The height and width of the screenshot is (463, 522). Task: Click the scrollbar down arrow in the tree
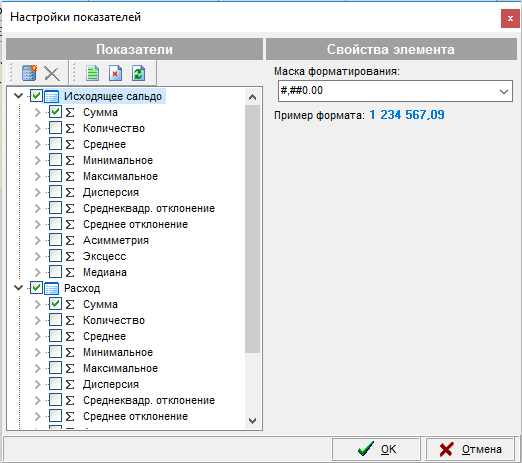click(x=252, y=421)
